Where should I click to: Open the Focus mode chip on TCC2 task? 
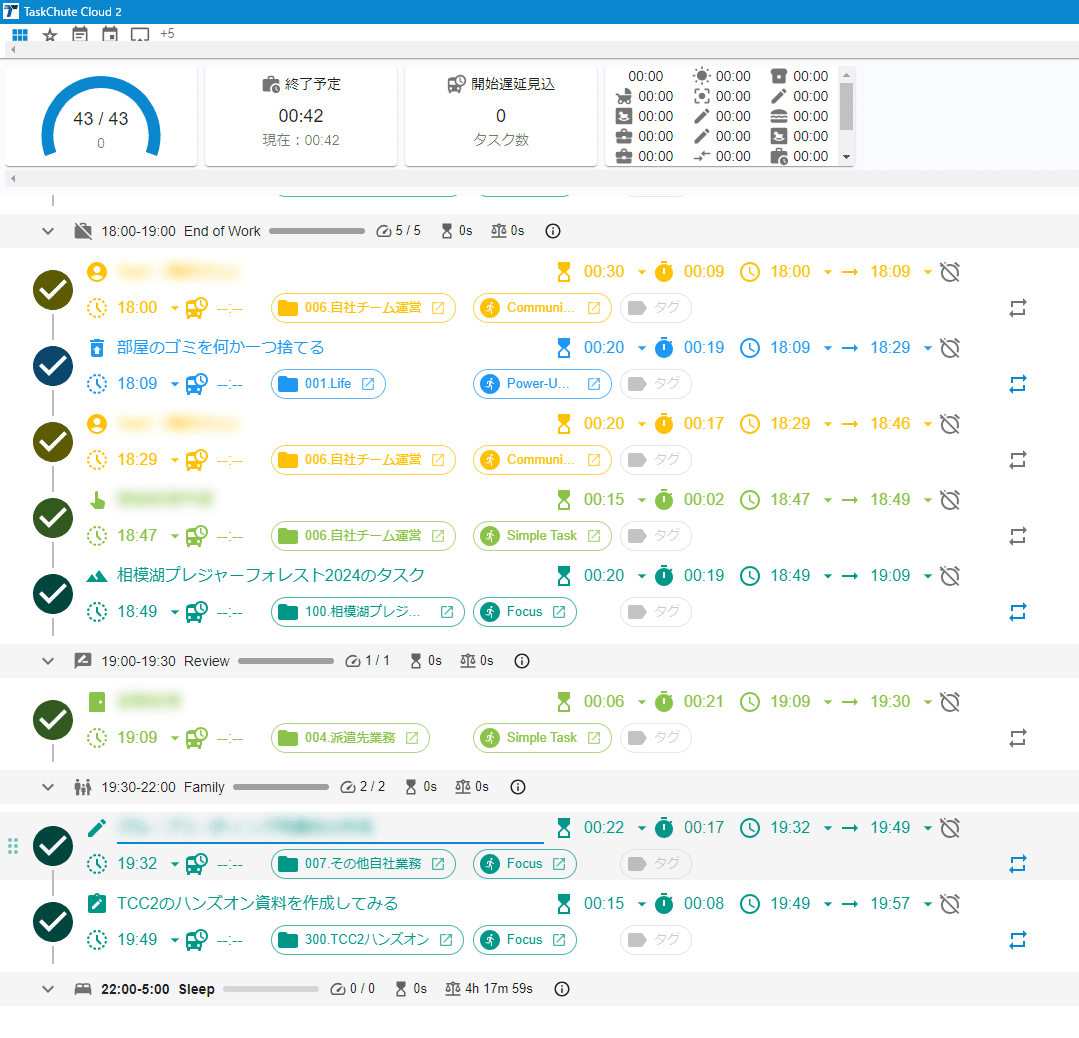(524, 940)
